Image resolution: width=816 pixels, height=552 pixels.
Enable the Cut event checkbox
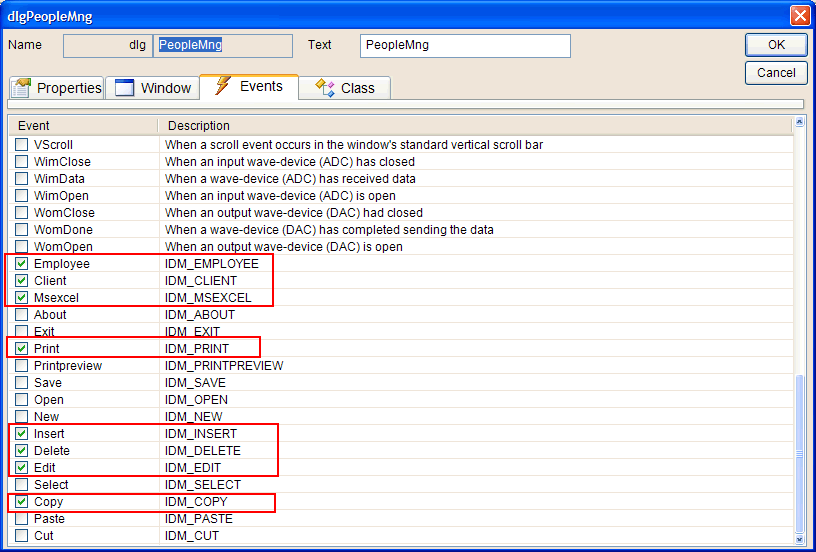click(x=21, y=535)
